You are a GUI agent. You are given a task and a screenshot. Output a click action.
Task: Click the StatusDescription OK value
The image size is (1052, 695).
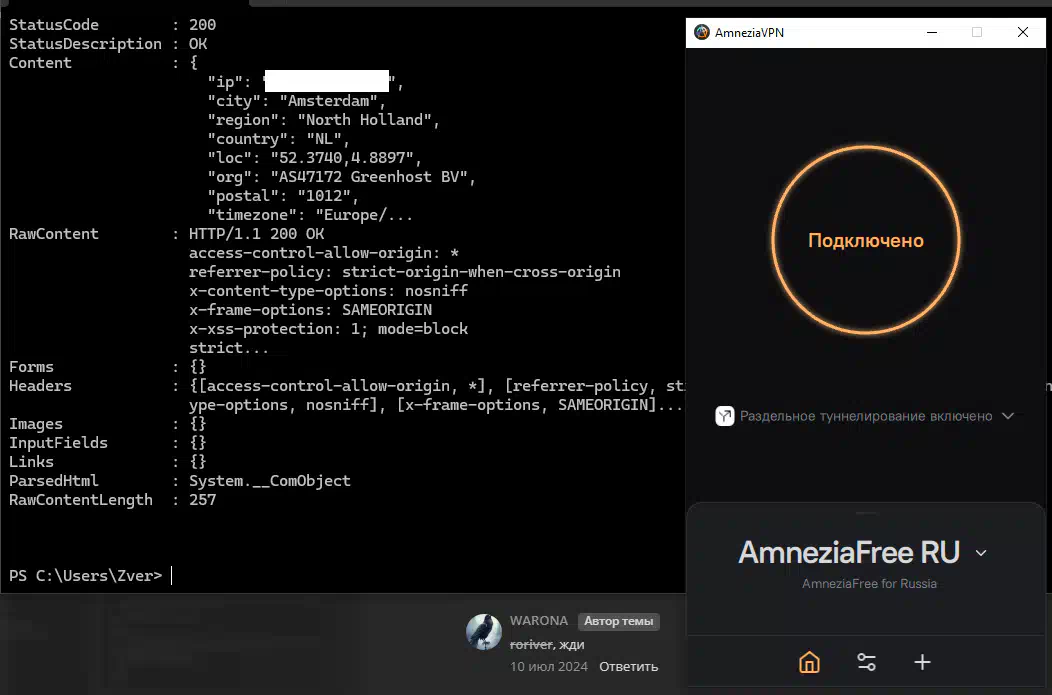(x=198, y=44)
